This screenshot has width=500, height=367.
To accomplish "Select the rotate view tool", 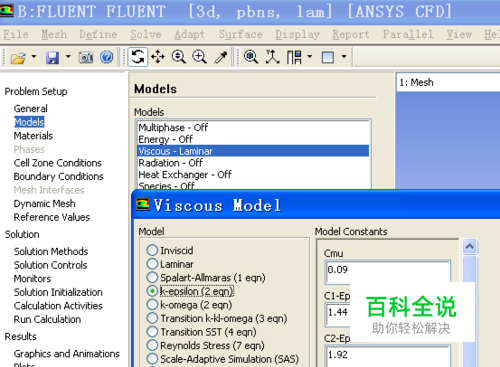I will 138,57.
